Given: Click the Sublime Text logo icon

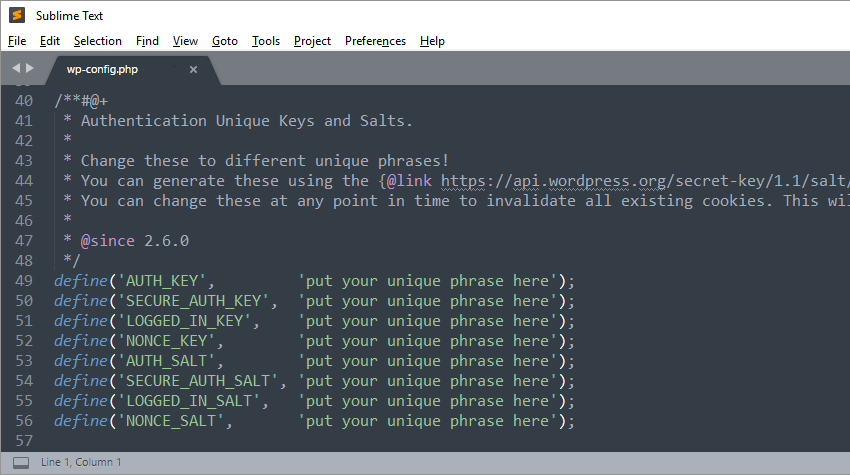Looking at the screenshot, I should click(17, 15).
